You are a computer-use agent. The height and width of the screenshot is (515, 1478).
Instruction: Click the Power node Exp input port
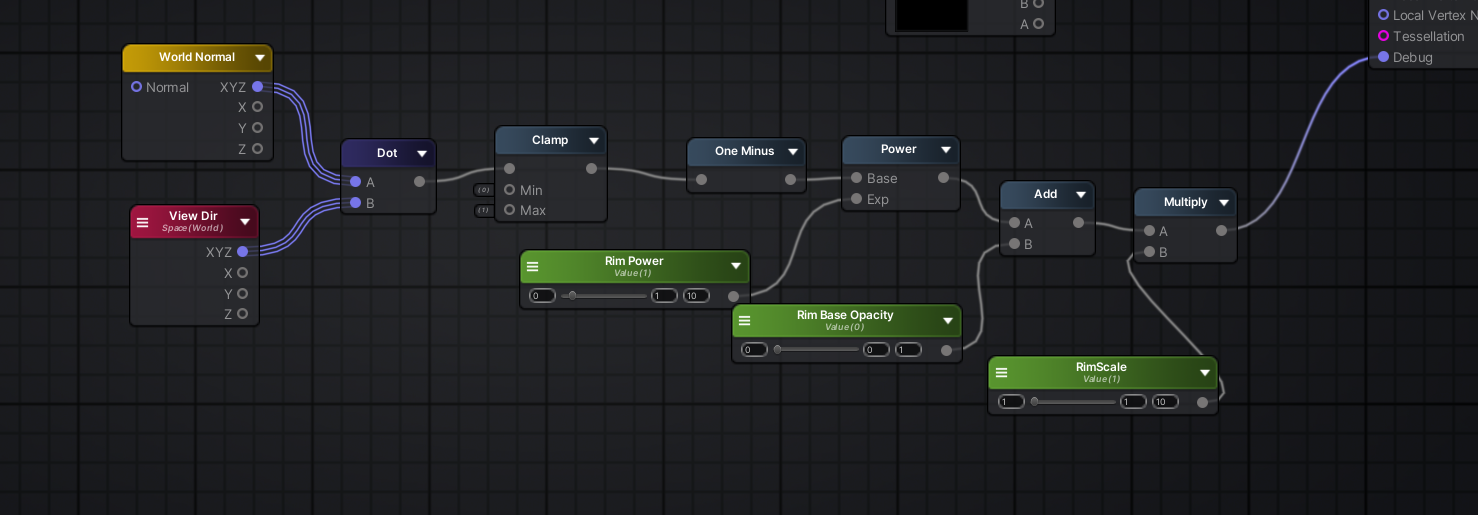click(855, 199)
